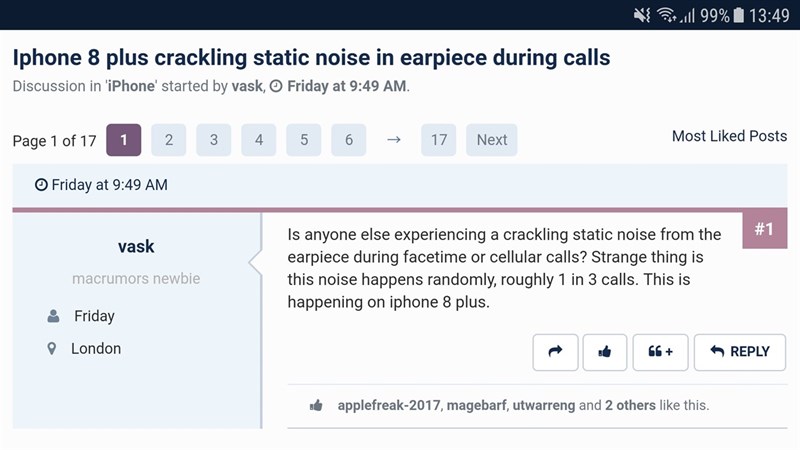The height and width of the screenshot is (450, 800).
Task: Open the Most Liked Posts link
Action: pos(729,136)
